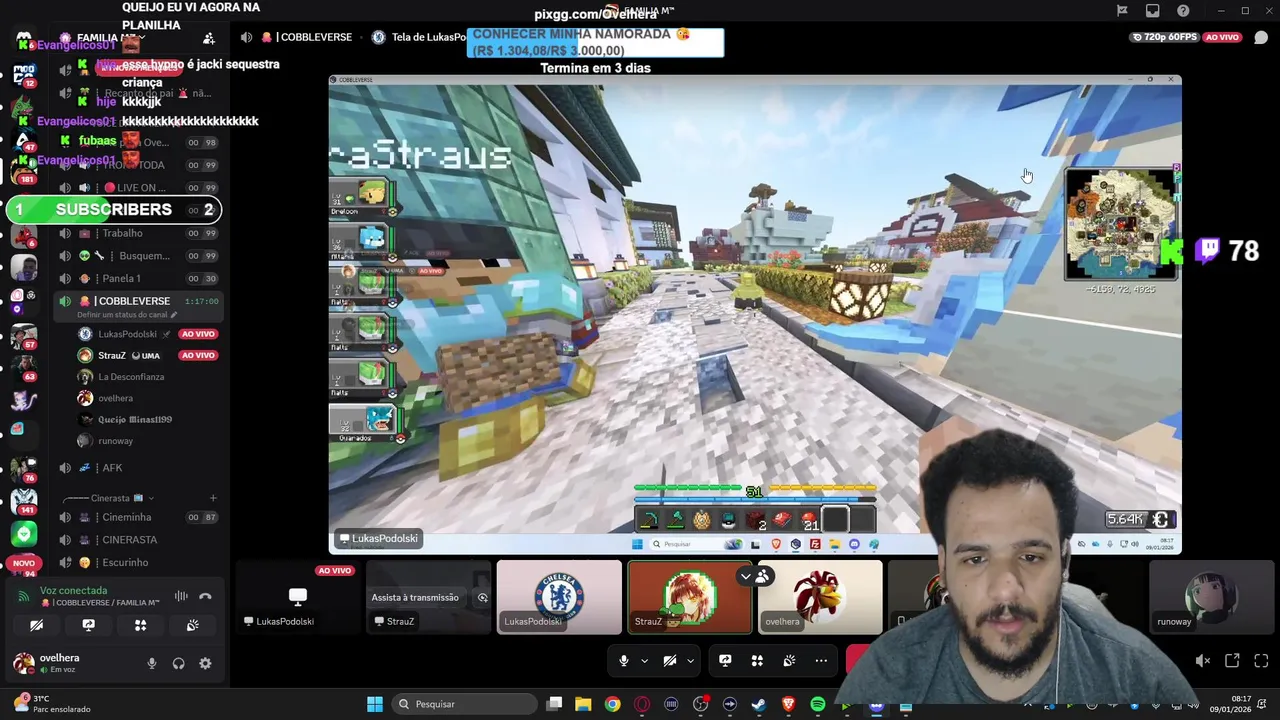This screenshot has height=720, width=1280.
Task: Mute microphone beside ovelhera username
Action: (152, 663)
